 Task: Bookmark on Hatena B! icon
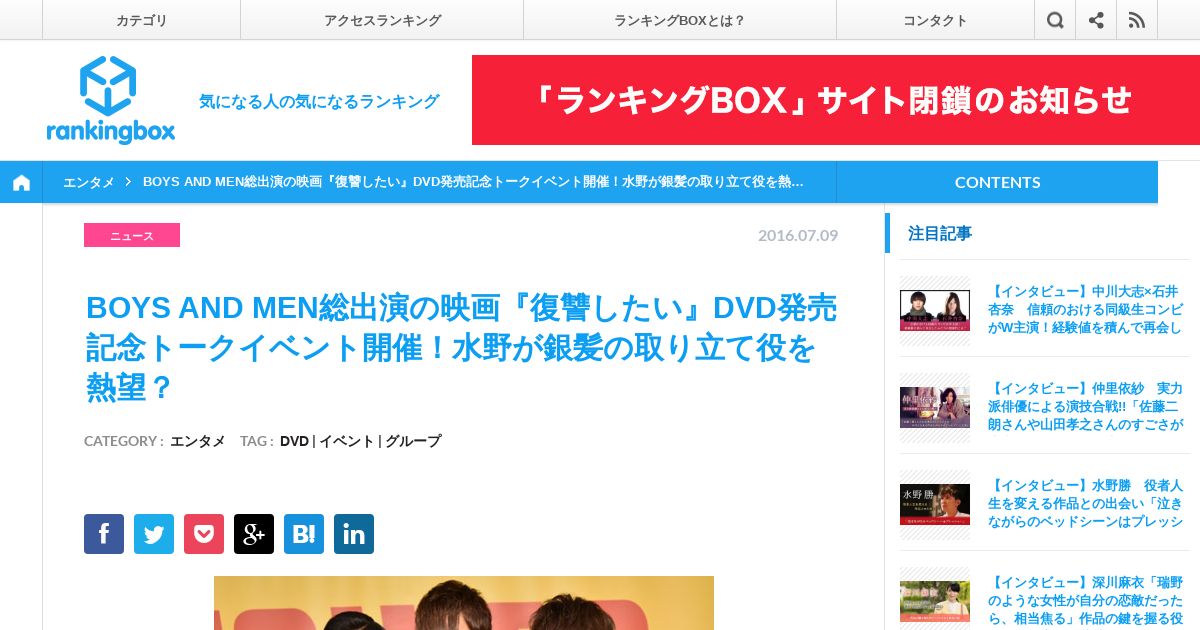click(304, 534)
